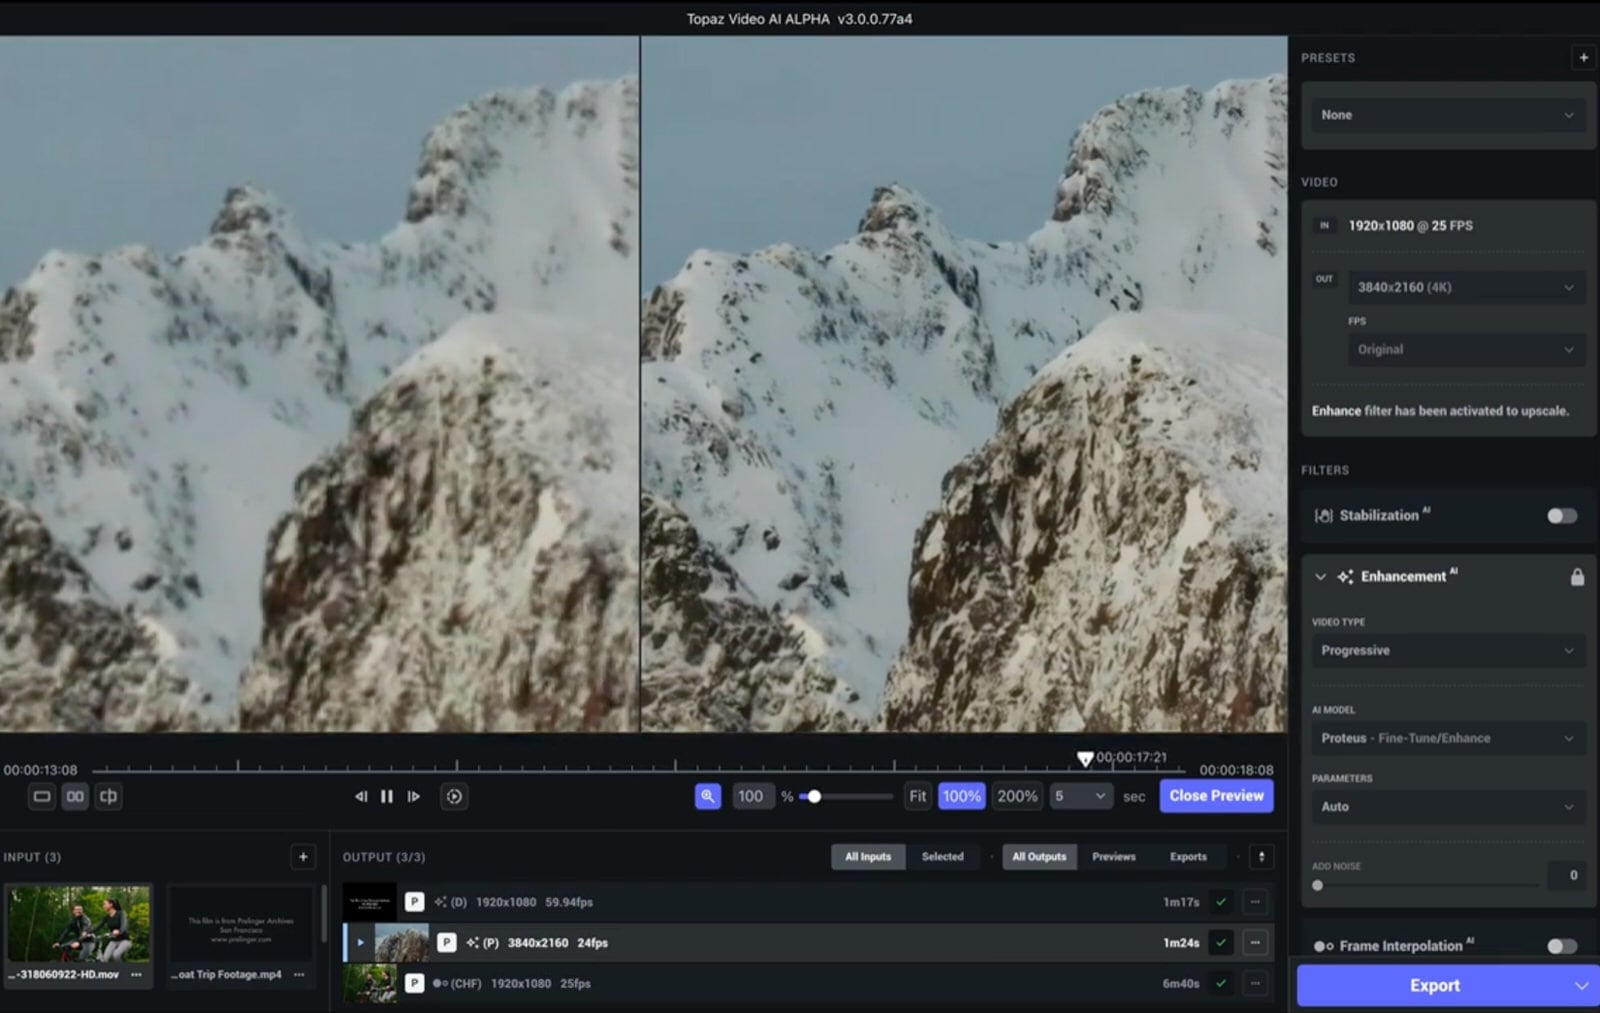Open the output resolution 3840x2160 dropdown
The image size is (1600, 1013).
point(1466,288)
